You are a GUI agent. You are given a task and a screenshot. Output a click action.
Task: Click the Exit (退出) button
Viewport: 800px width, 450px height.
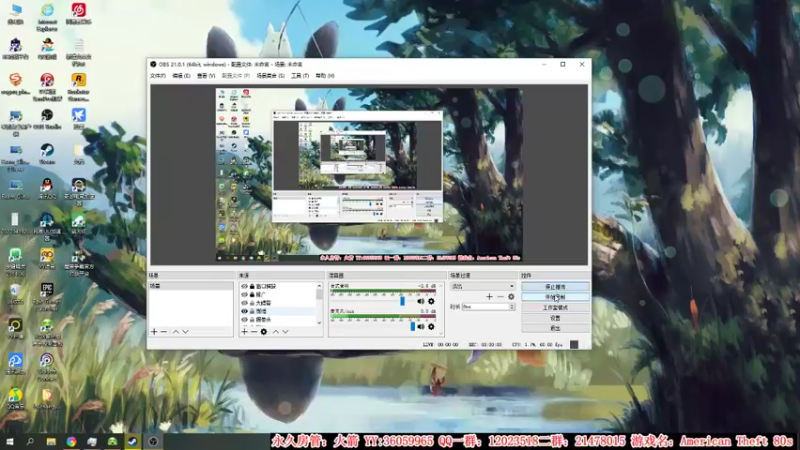tap(555, 328)
